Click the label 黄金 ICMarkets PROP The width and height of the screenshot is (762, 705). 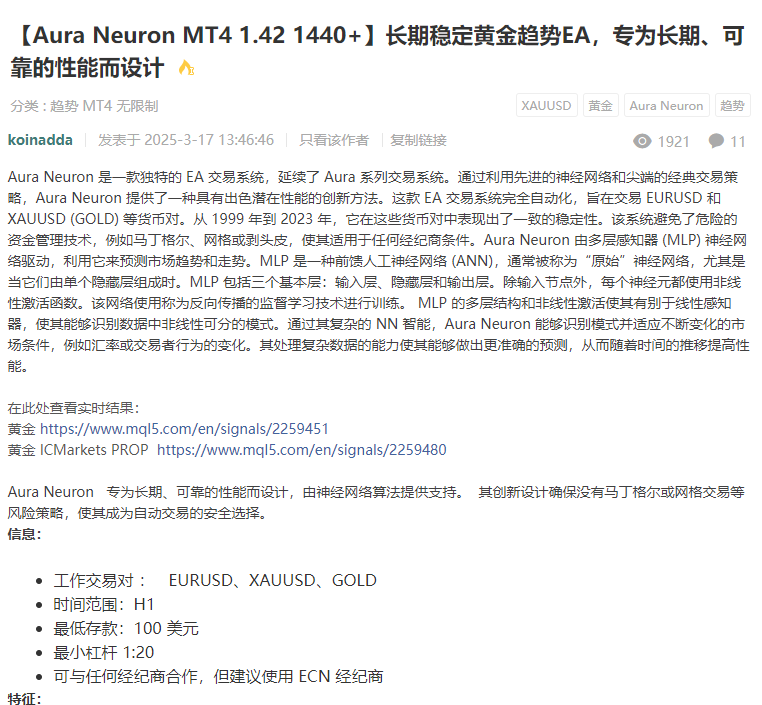coord(78,449)
